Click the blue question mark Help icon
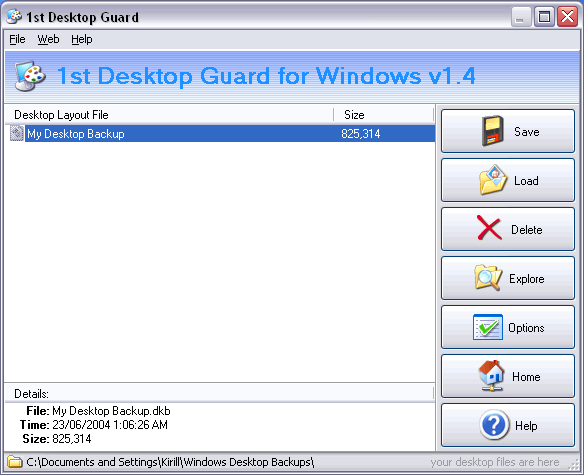584x475 pixels. point(494,425)
